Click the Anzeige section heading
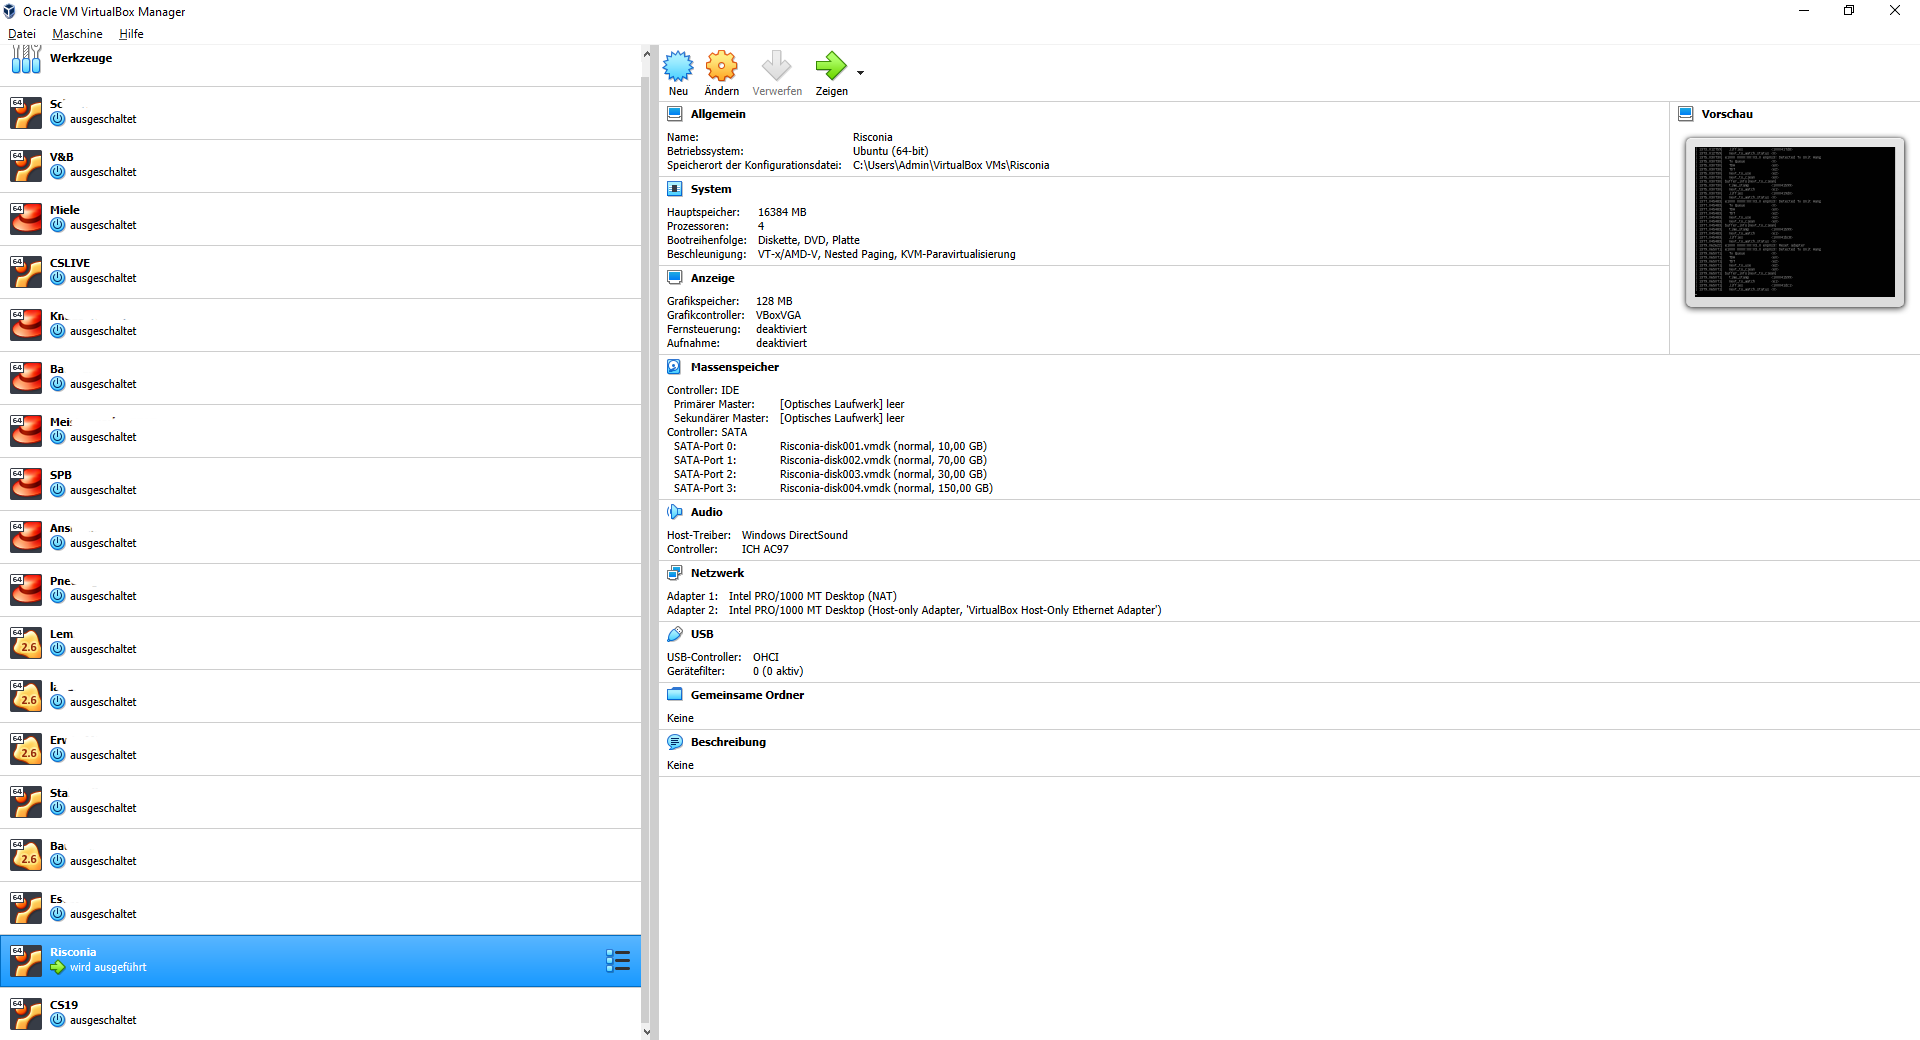Image resolution: width=1920 pixels, height=1040 pixels. (x=712, y=278)
